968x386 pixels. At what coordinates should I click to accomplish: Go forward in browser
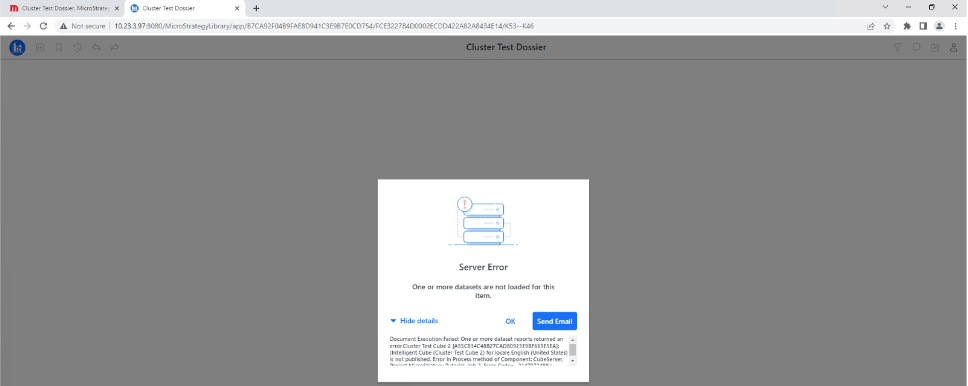tap(27, 26)
